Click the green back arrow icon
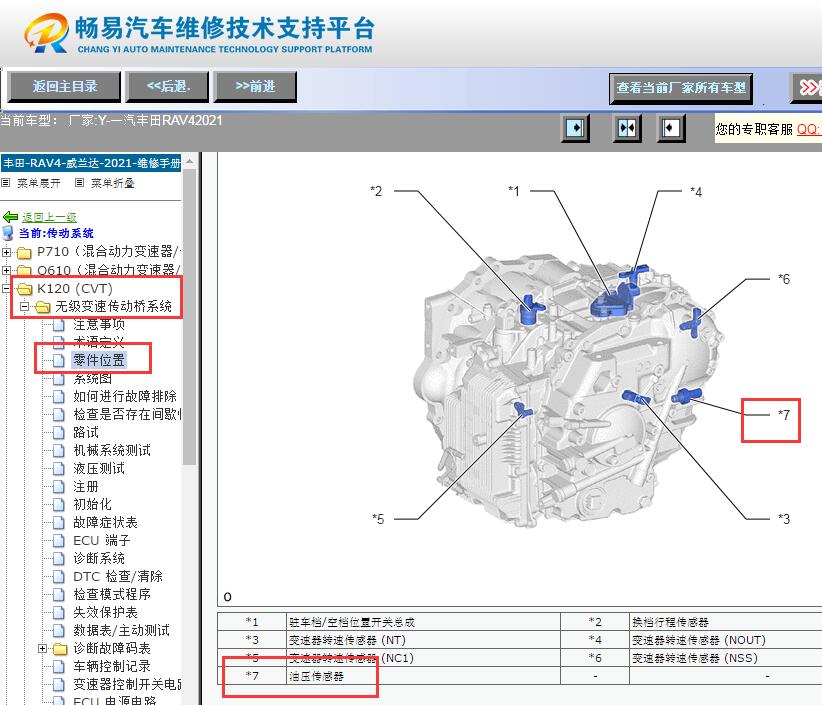Image resolution: width=822 pixels, height=705 pixels. (x=10, y=216)
